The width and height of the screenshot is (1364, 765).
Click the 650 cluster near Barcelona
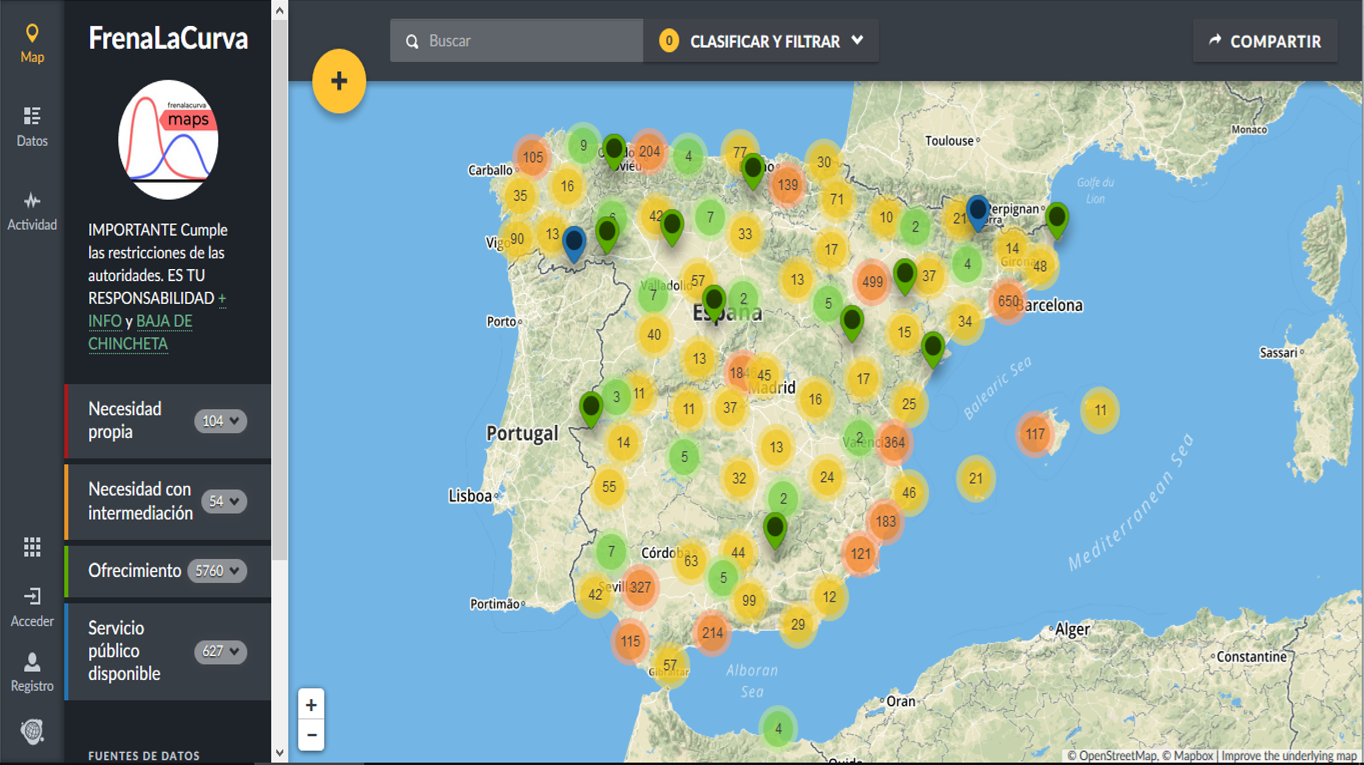click(x=1008, y=300)
